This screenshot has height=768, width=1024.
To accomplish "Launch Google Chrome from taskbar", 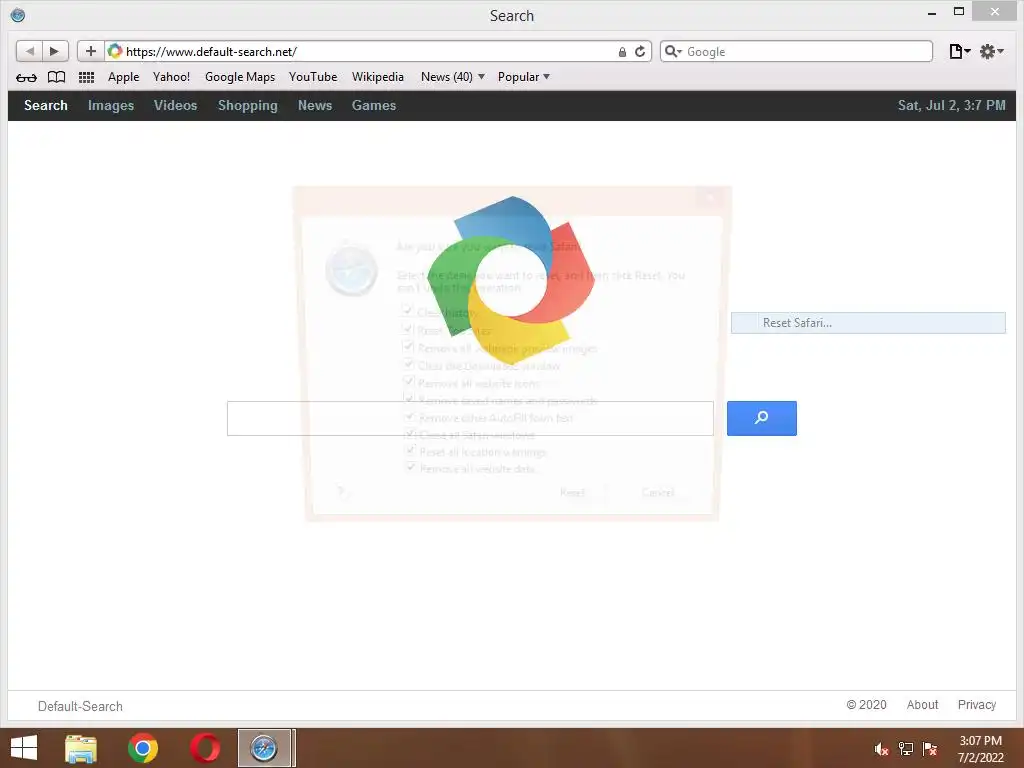I will tap(143, 748).
